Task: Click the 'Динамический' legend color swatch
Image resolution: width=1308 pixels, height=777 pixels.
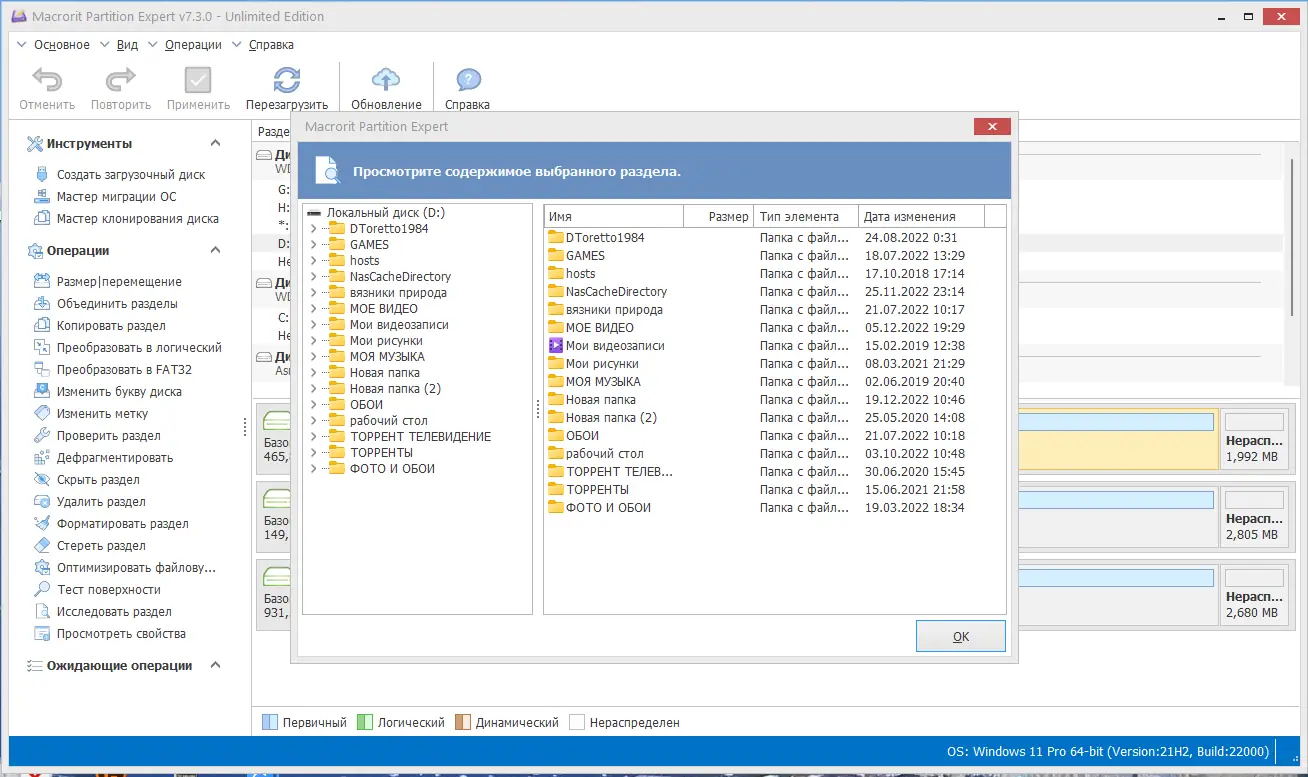Action: (462, 722)
